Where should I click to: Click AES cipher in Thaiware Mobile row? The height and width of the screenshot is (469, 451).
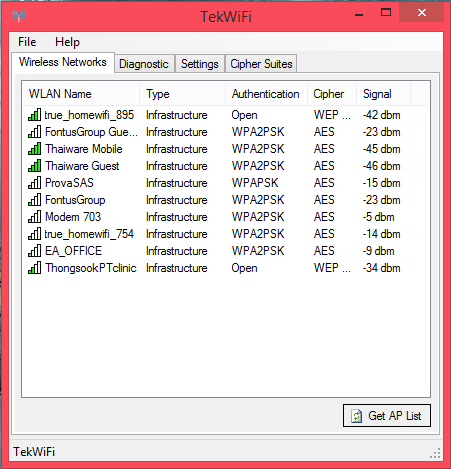point(324,149)
